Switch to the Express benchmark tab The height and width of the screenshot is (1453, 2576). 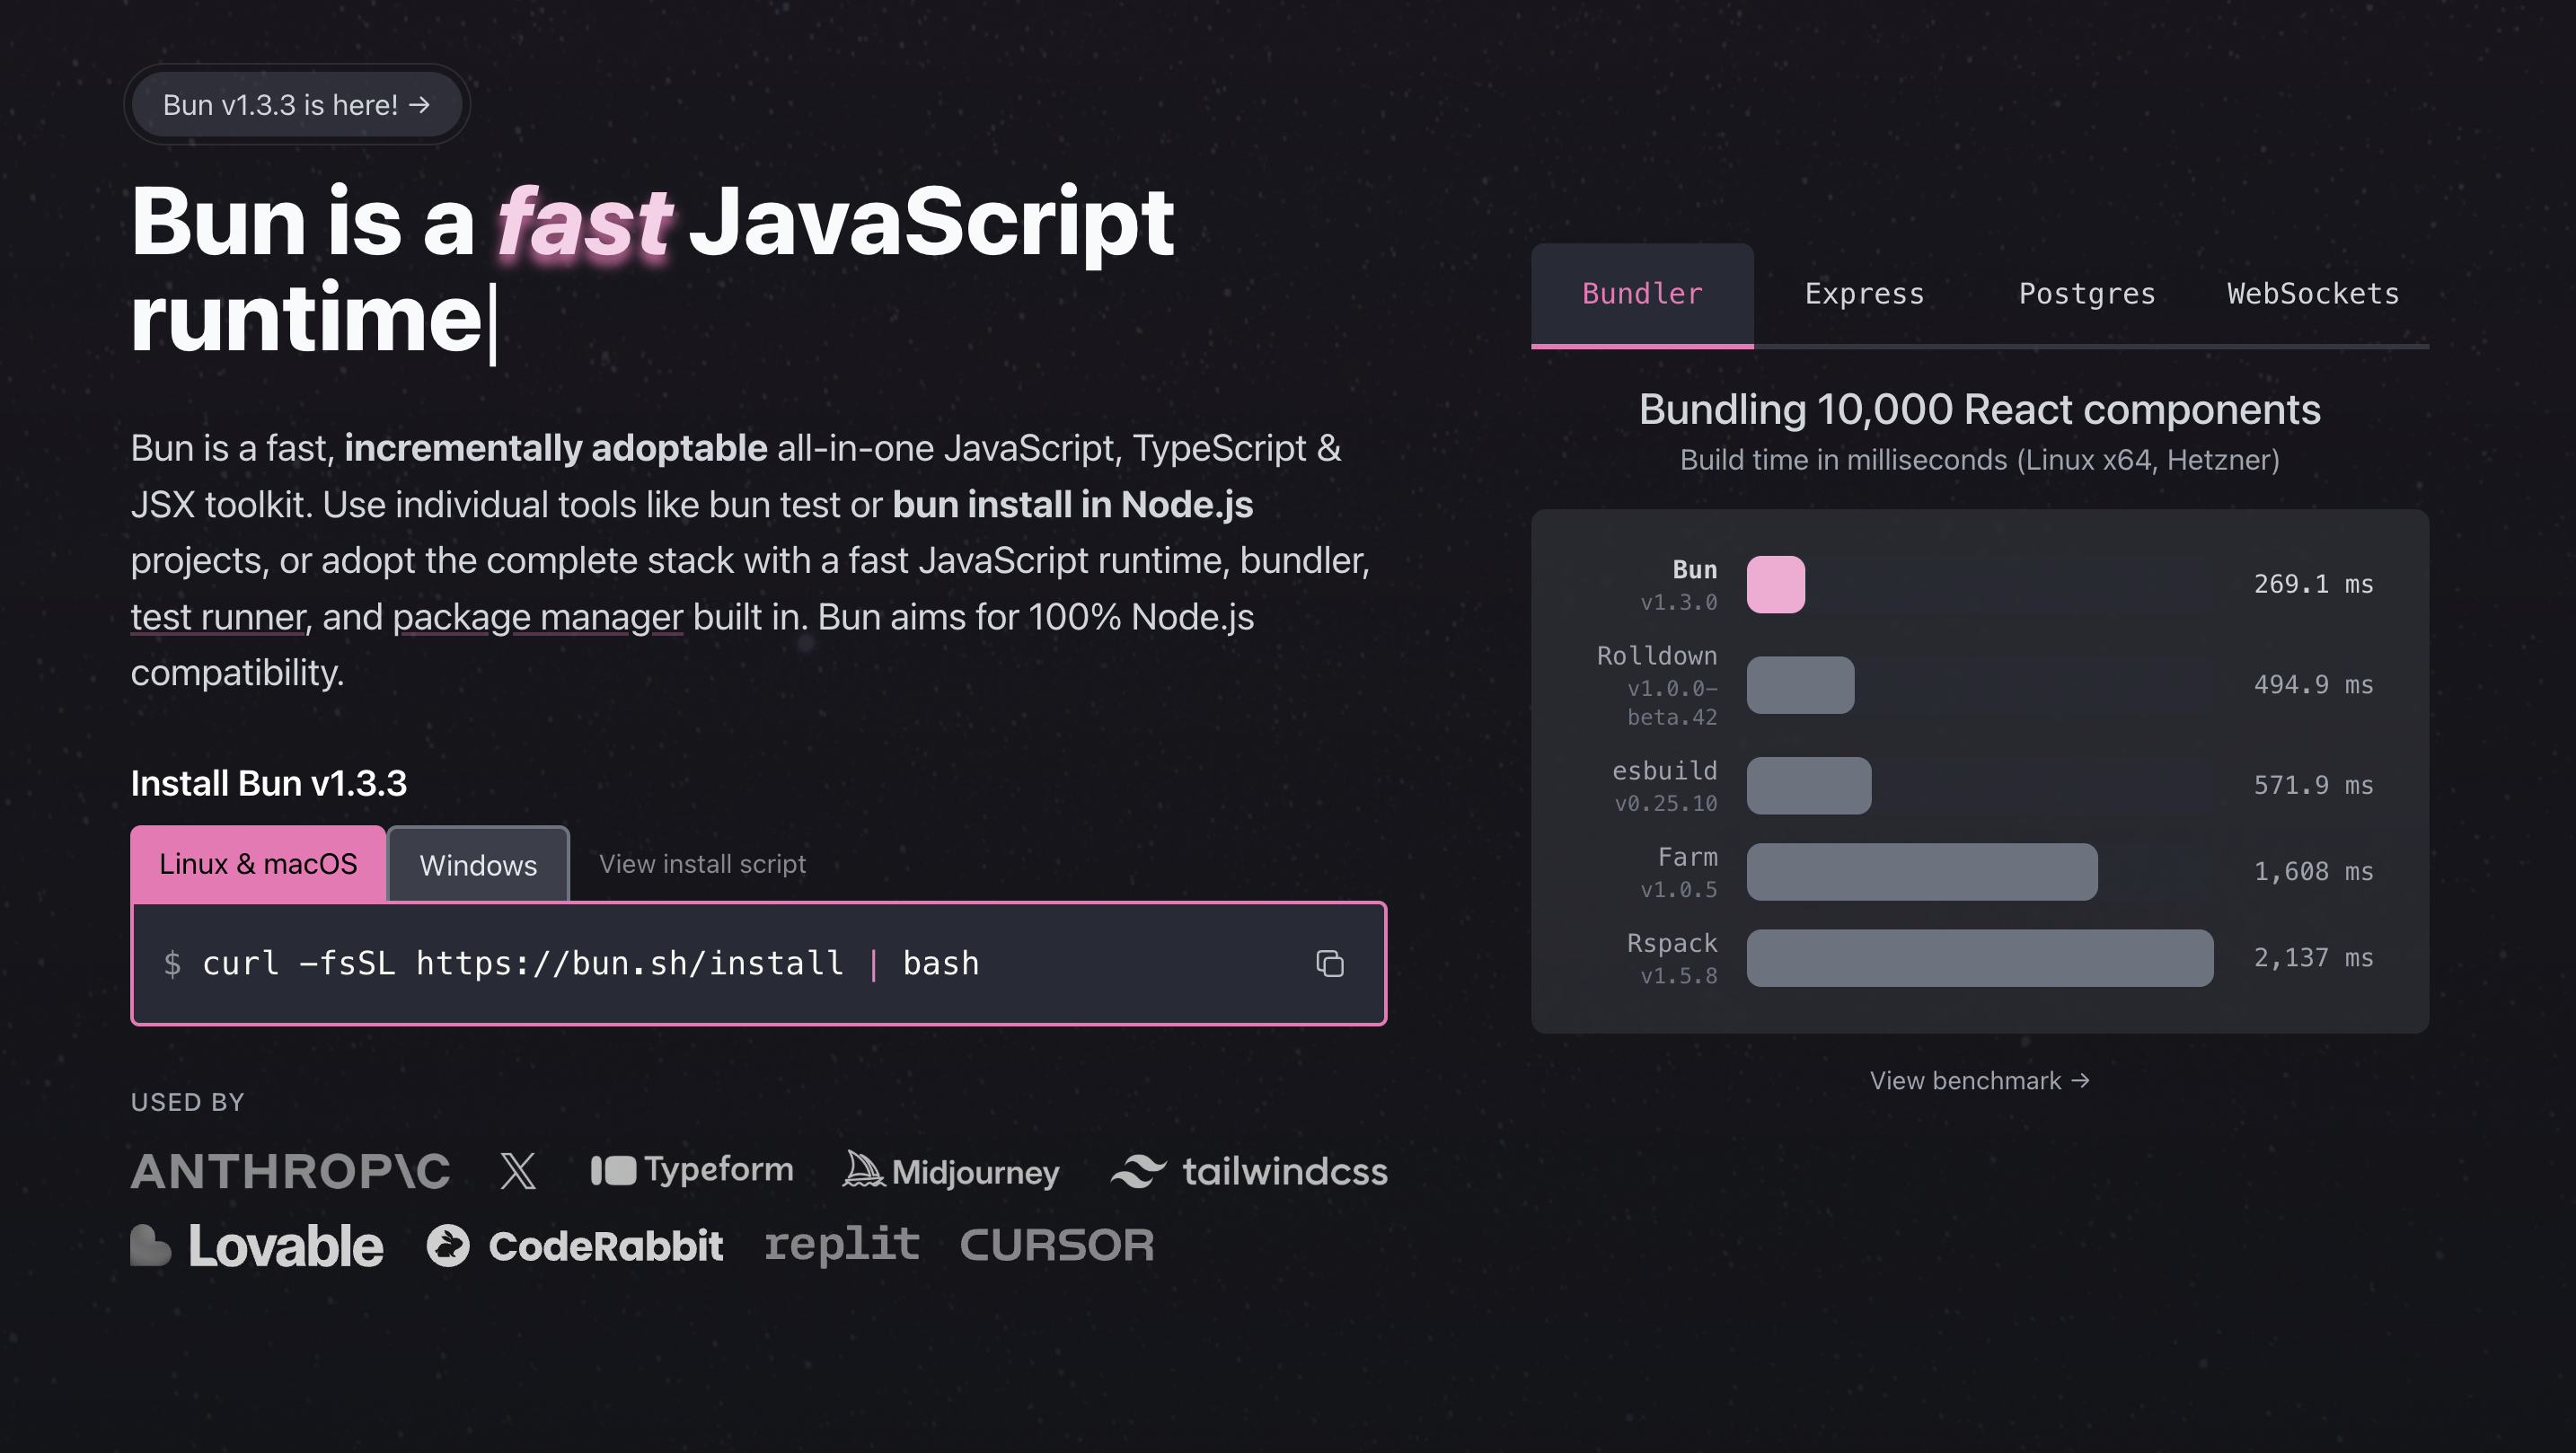[x=1864, y=294]
